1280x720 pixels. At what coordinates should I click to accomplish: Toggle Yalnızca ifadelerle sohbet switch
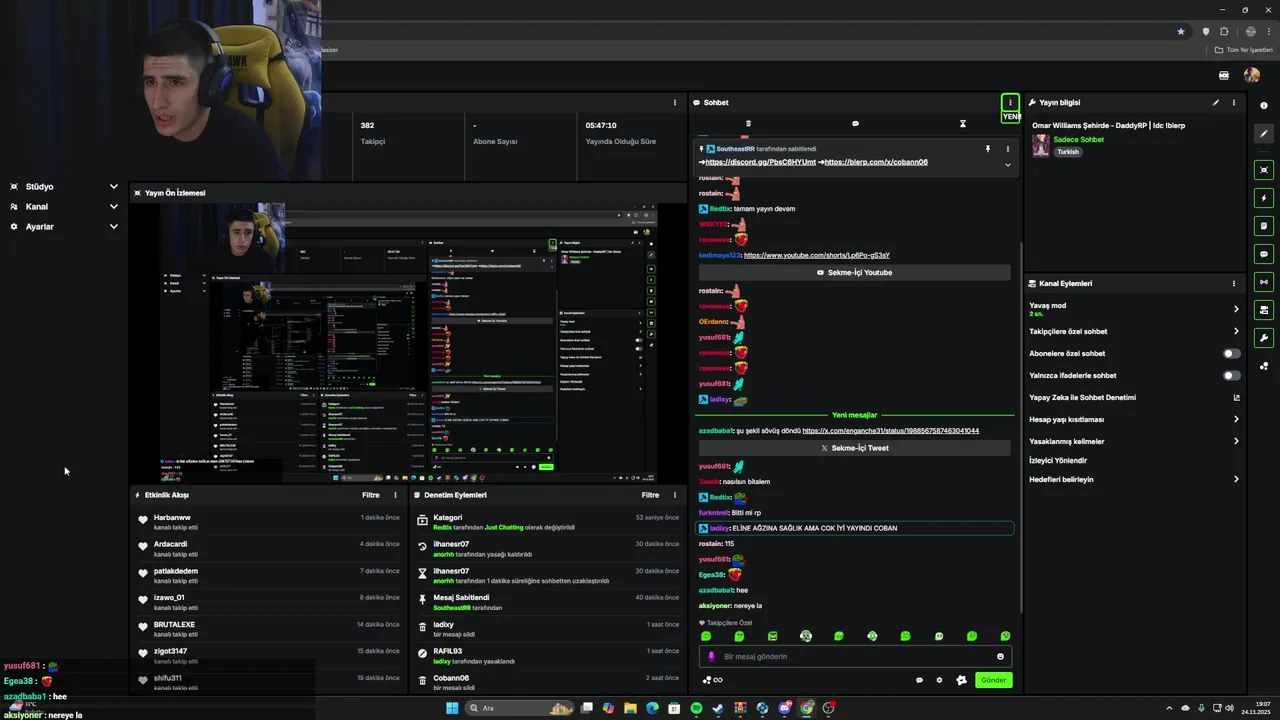pos(1232,375)
